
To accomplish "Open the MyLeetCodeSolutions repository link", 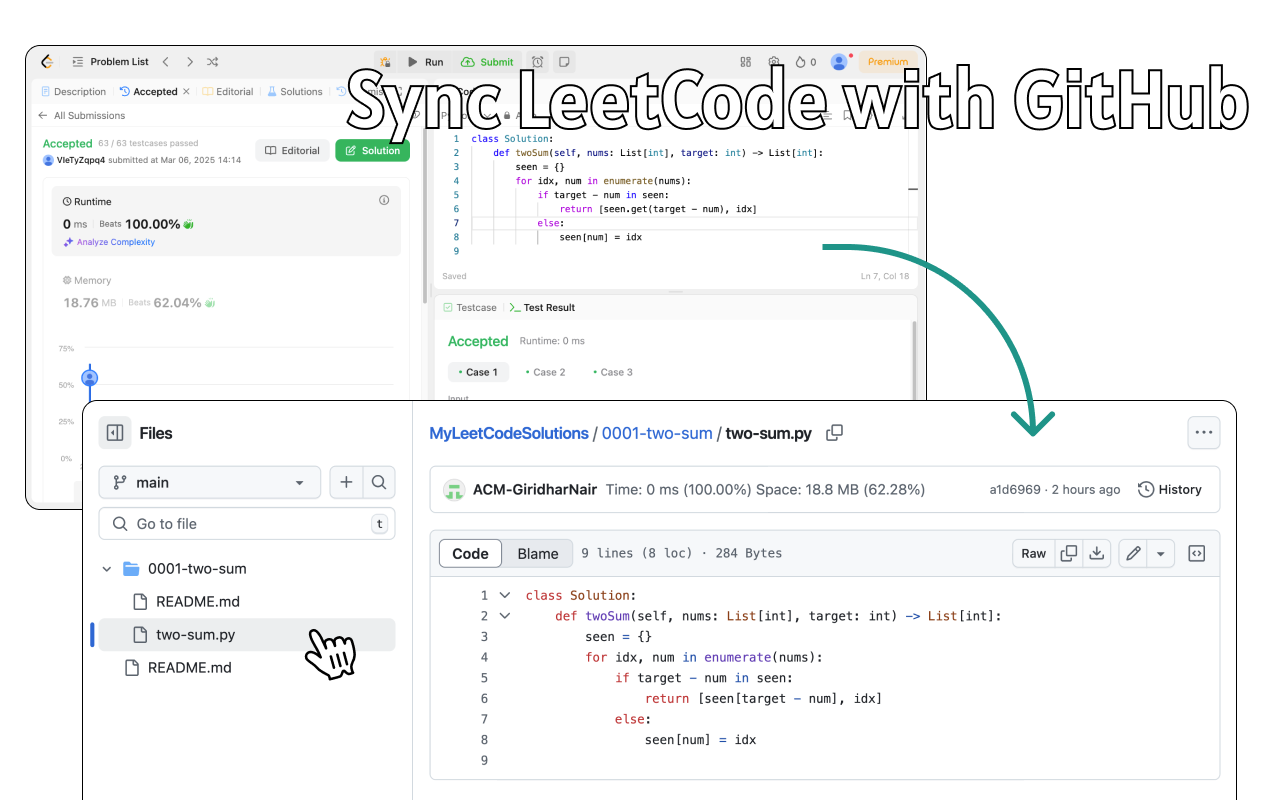I will tap(509, 433).
